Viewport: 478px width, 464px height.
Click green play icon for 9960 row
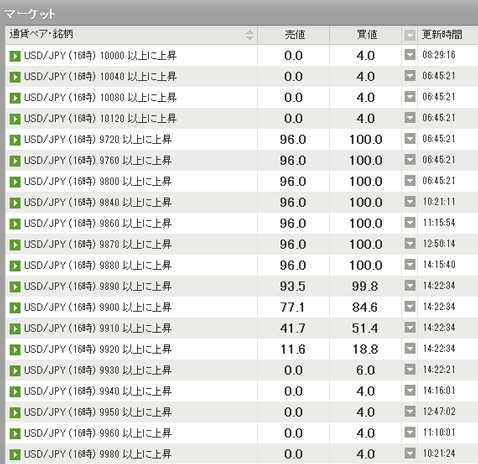click(x=15, y=434)
